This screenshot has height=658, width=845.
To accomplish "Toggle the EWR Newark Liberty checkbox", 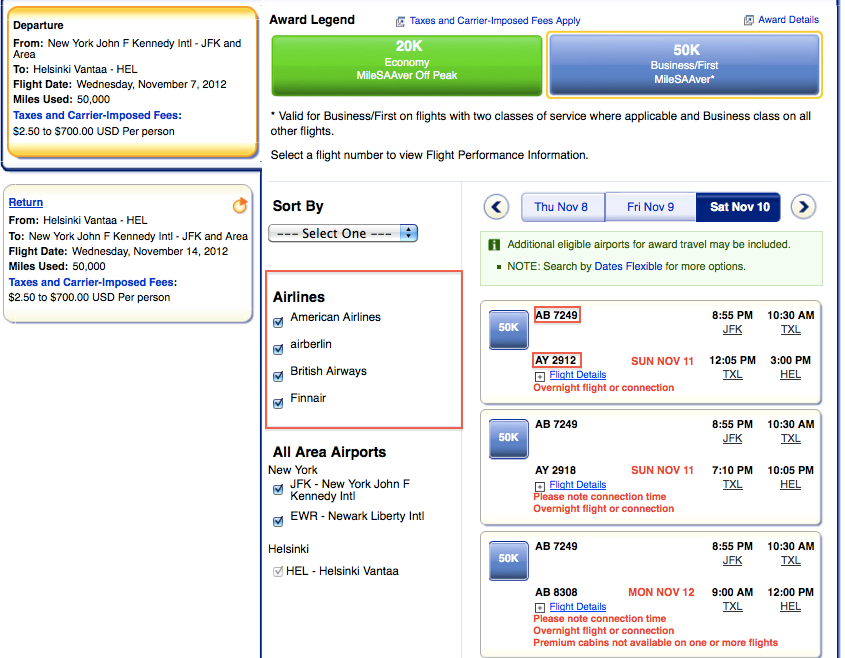I will (278, 521).
